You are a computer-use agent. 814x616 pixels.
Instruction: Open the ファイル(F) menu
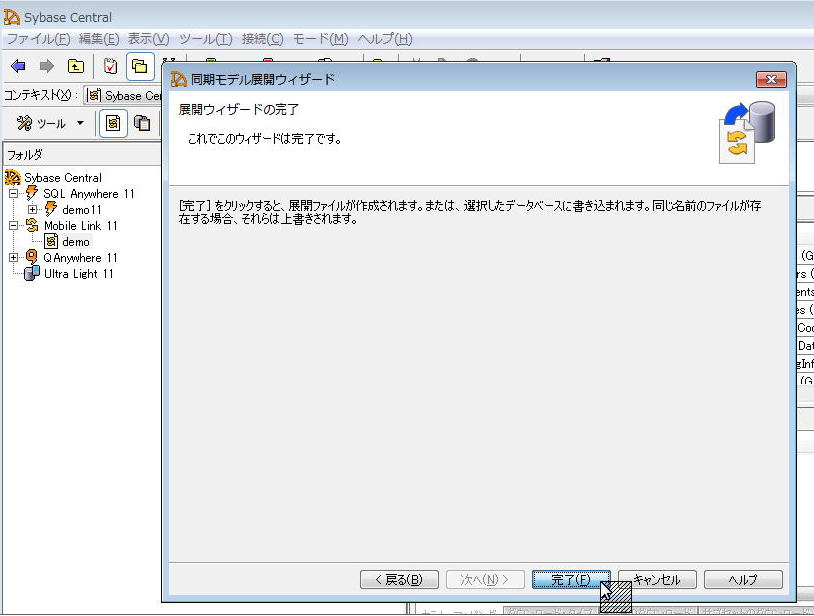38,39
